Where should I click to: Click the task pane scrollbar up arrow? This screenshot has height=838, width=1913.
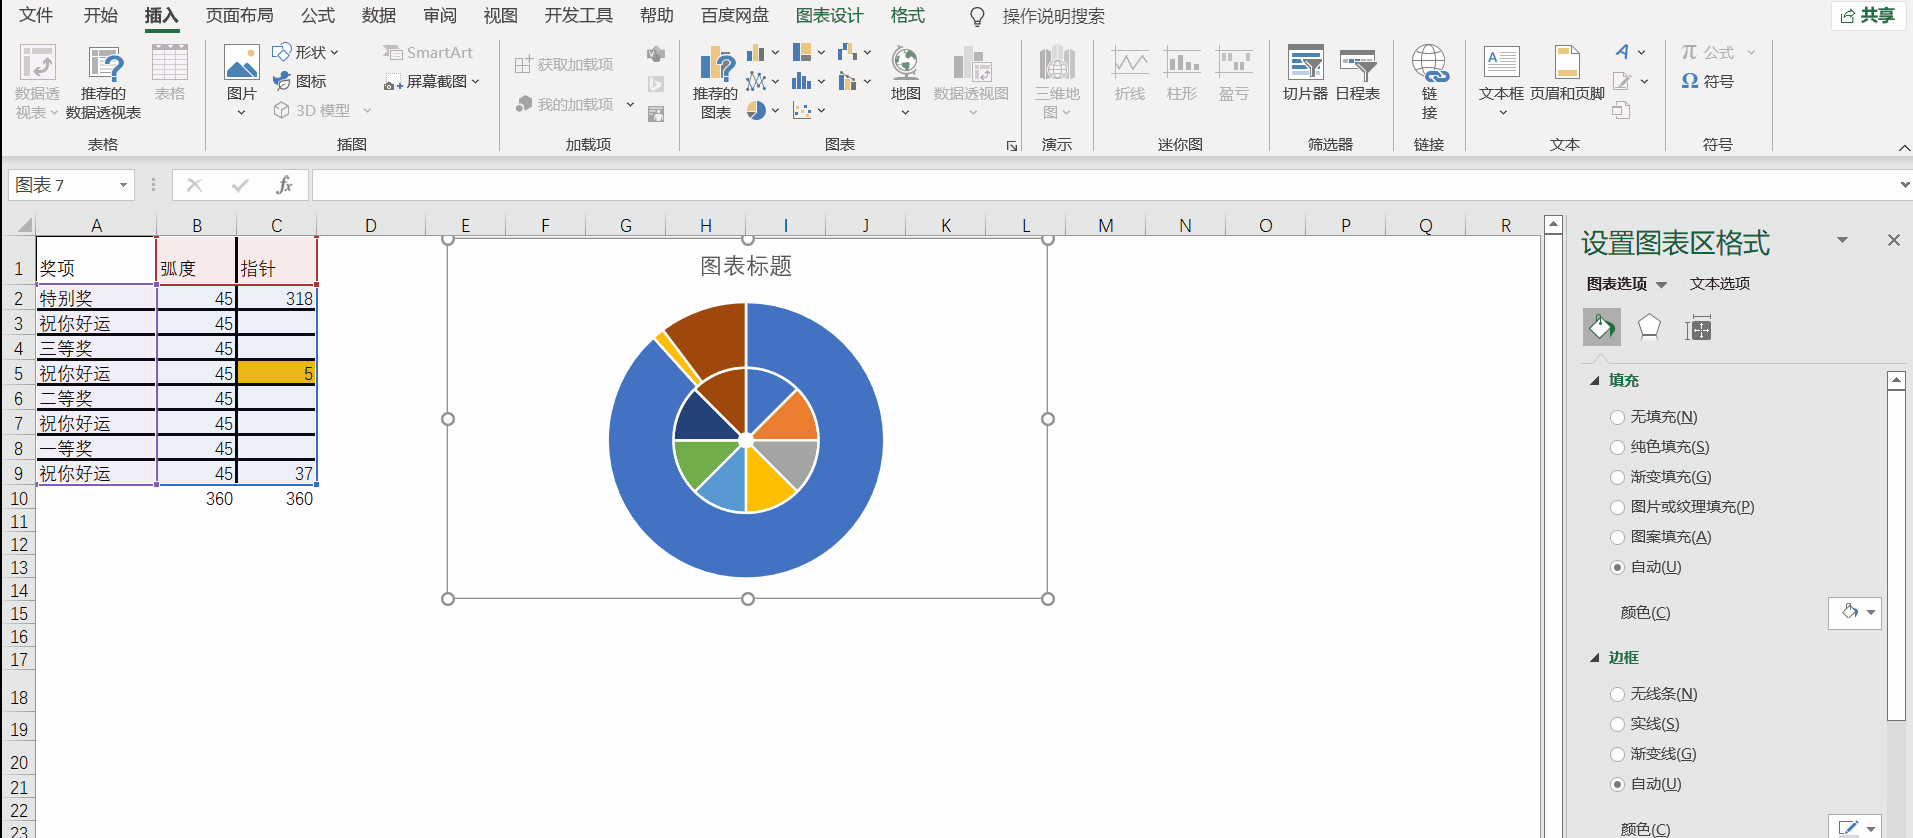point(1896,381)
